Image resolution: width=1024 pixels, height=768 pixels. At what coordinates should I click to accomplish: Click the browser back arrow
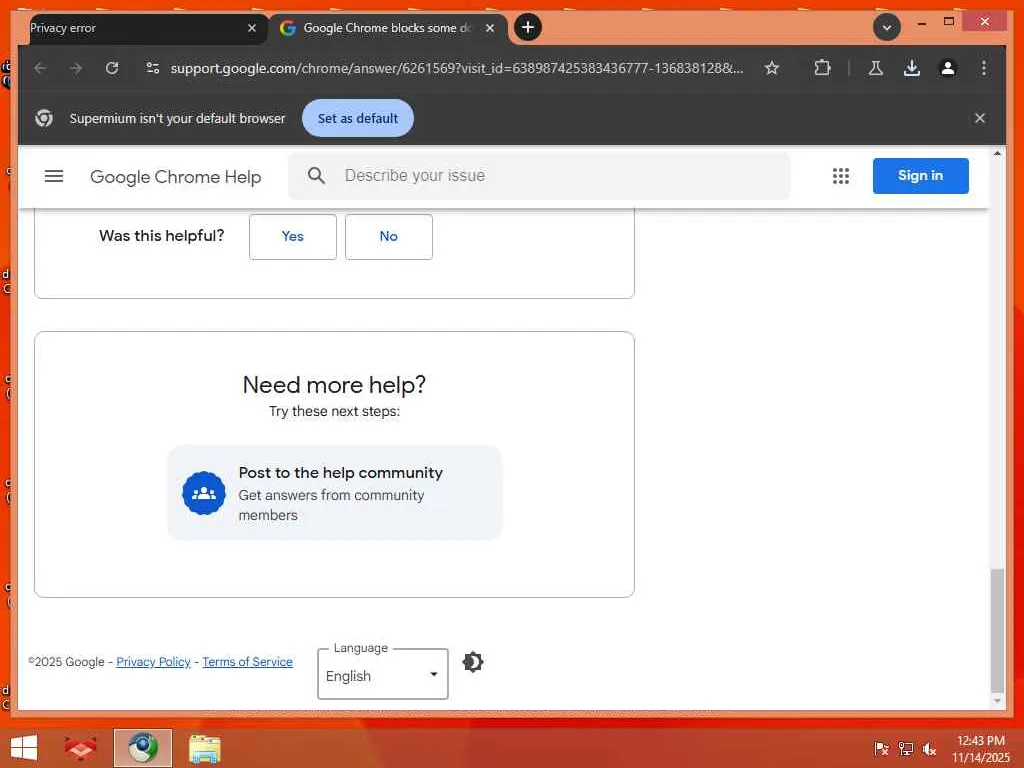tap(40, 68)
